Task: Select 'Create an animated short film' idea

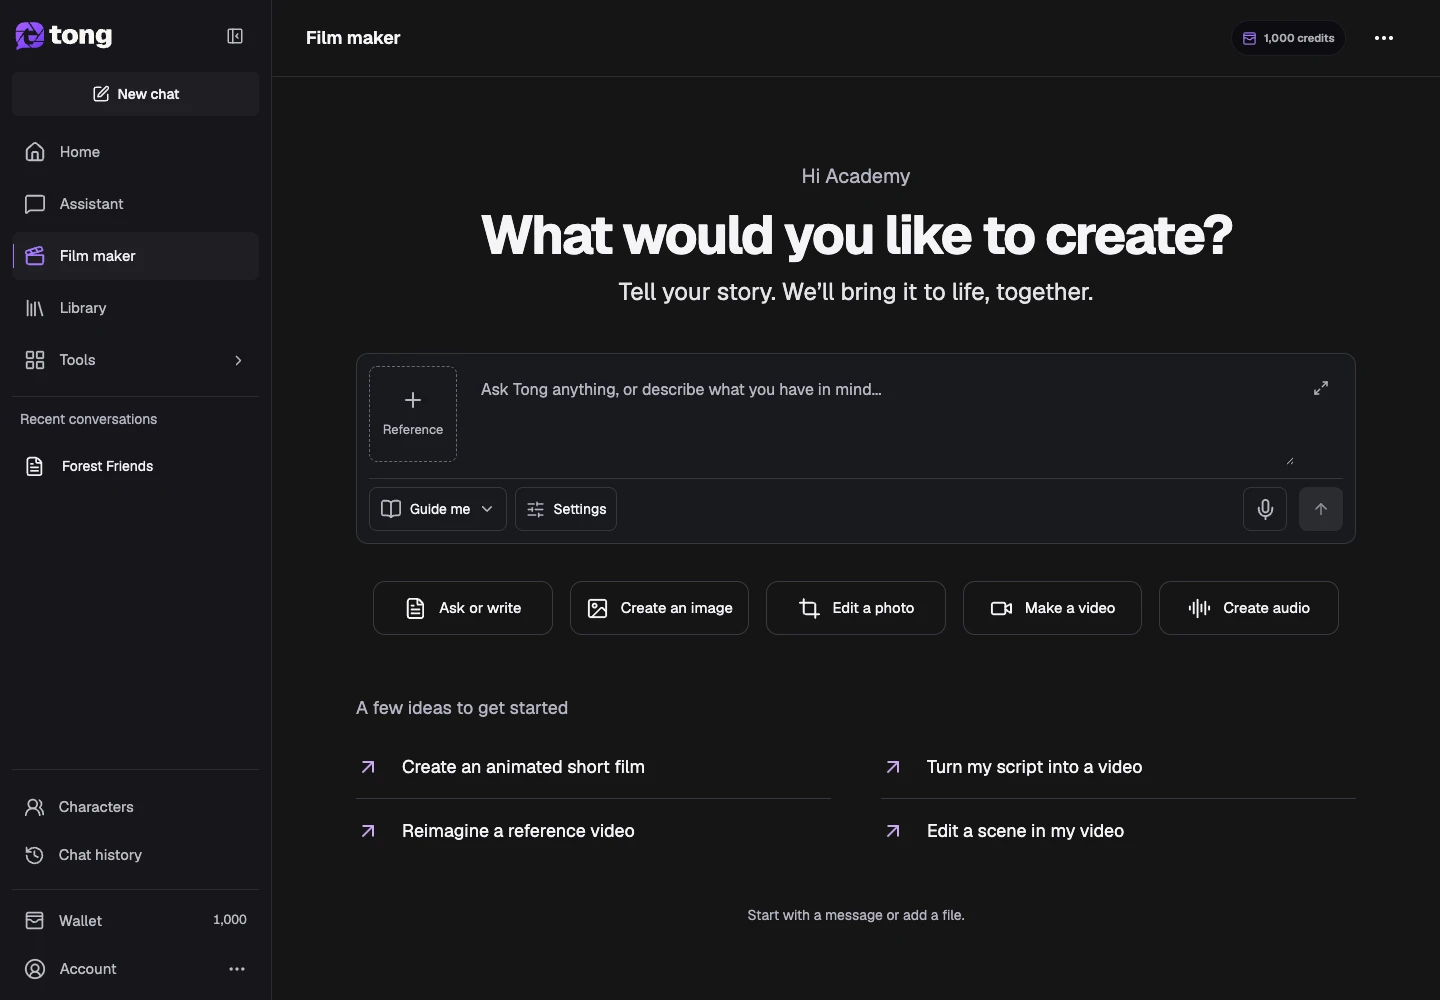Action: pyautogui.click(x=593, y=767)
